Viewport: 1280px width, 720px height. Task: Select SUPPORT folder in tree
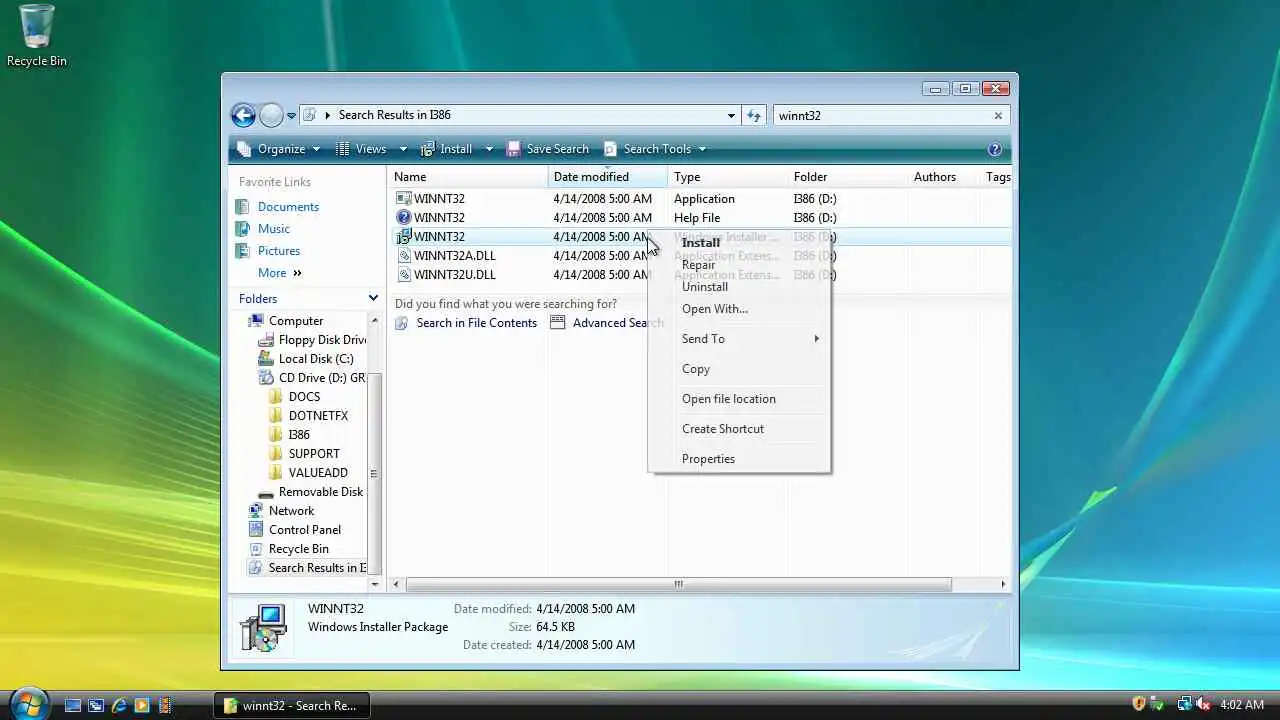(314, 454)
